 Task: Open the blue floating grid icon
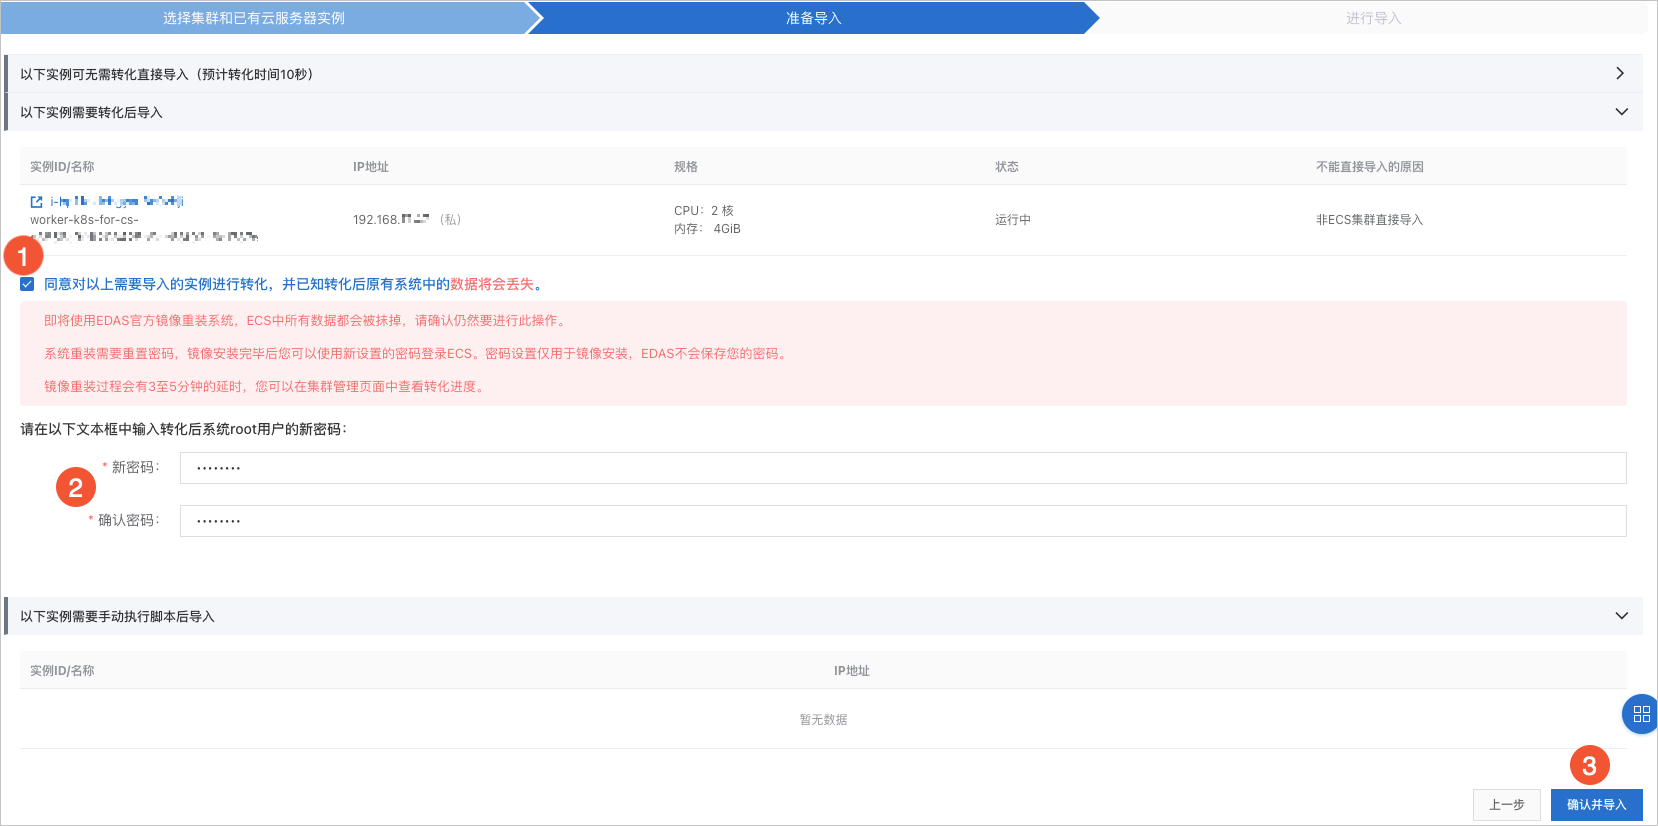coord(1641,714)
